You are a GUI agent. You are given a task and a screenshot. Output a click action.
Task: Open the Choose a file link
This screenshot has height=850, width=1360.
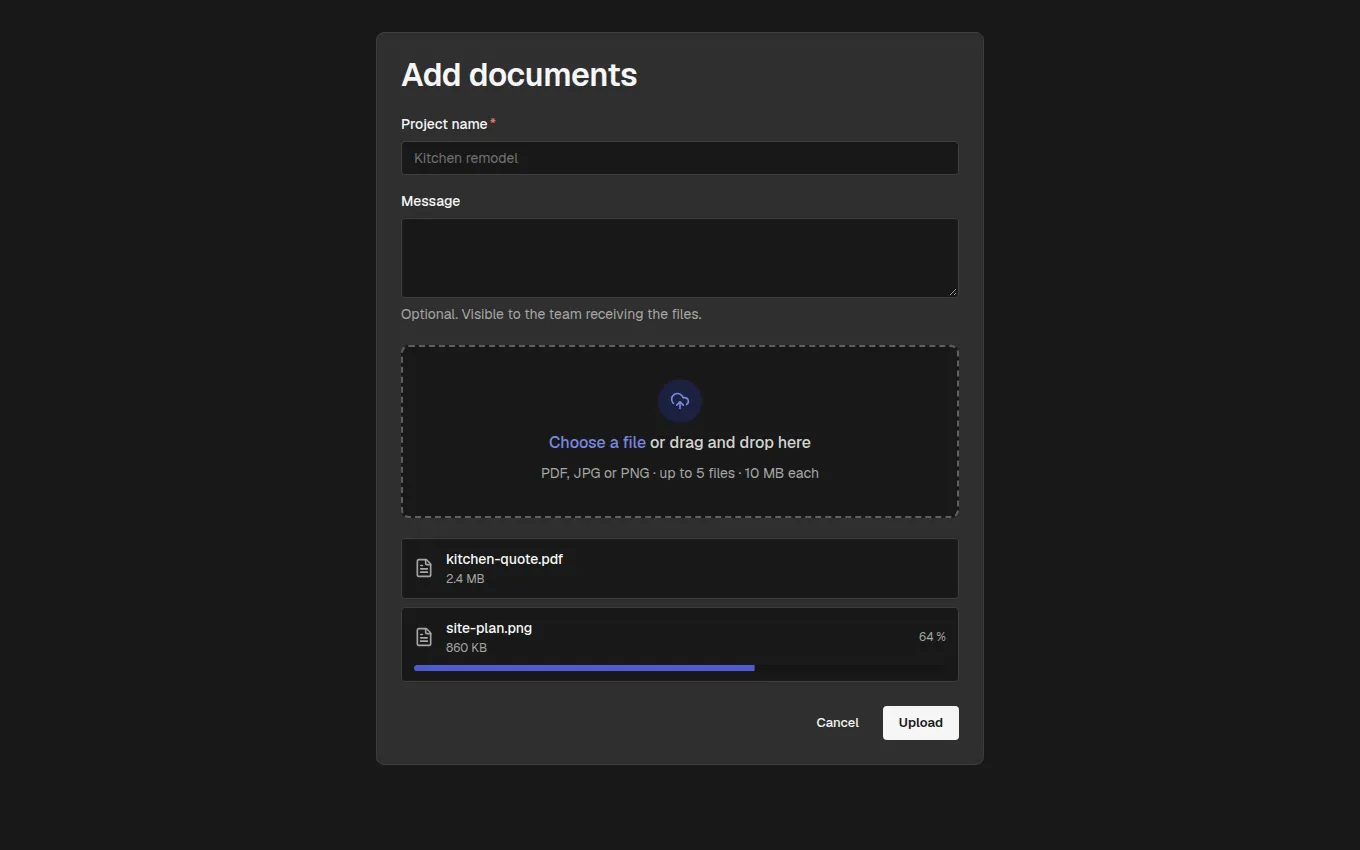click(597, 442)
